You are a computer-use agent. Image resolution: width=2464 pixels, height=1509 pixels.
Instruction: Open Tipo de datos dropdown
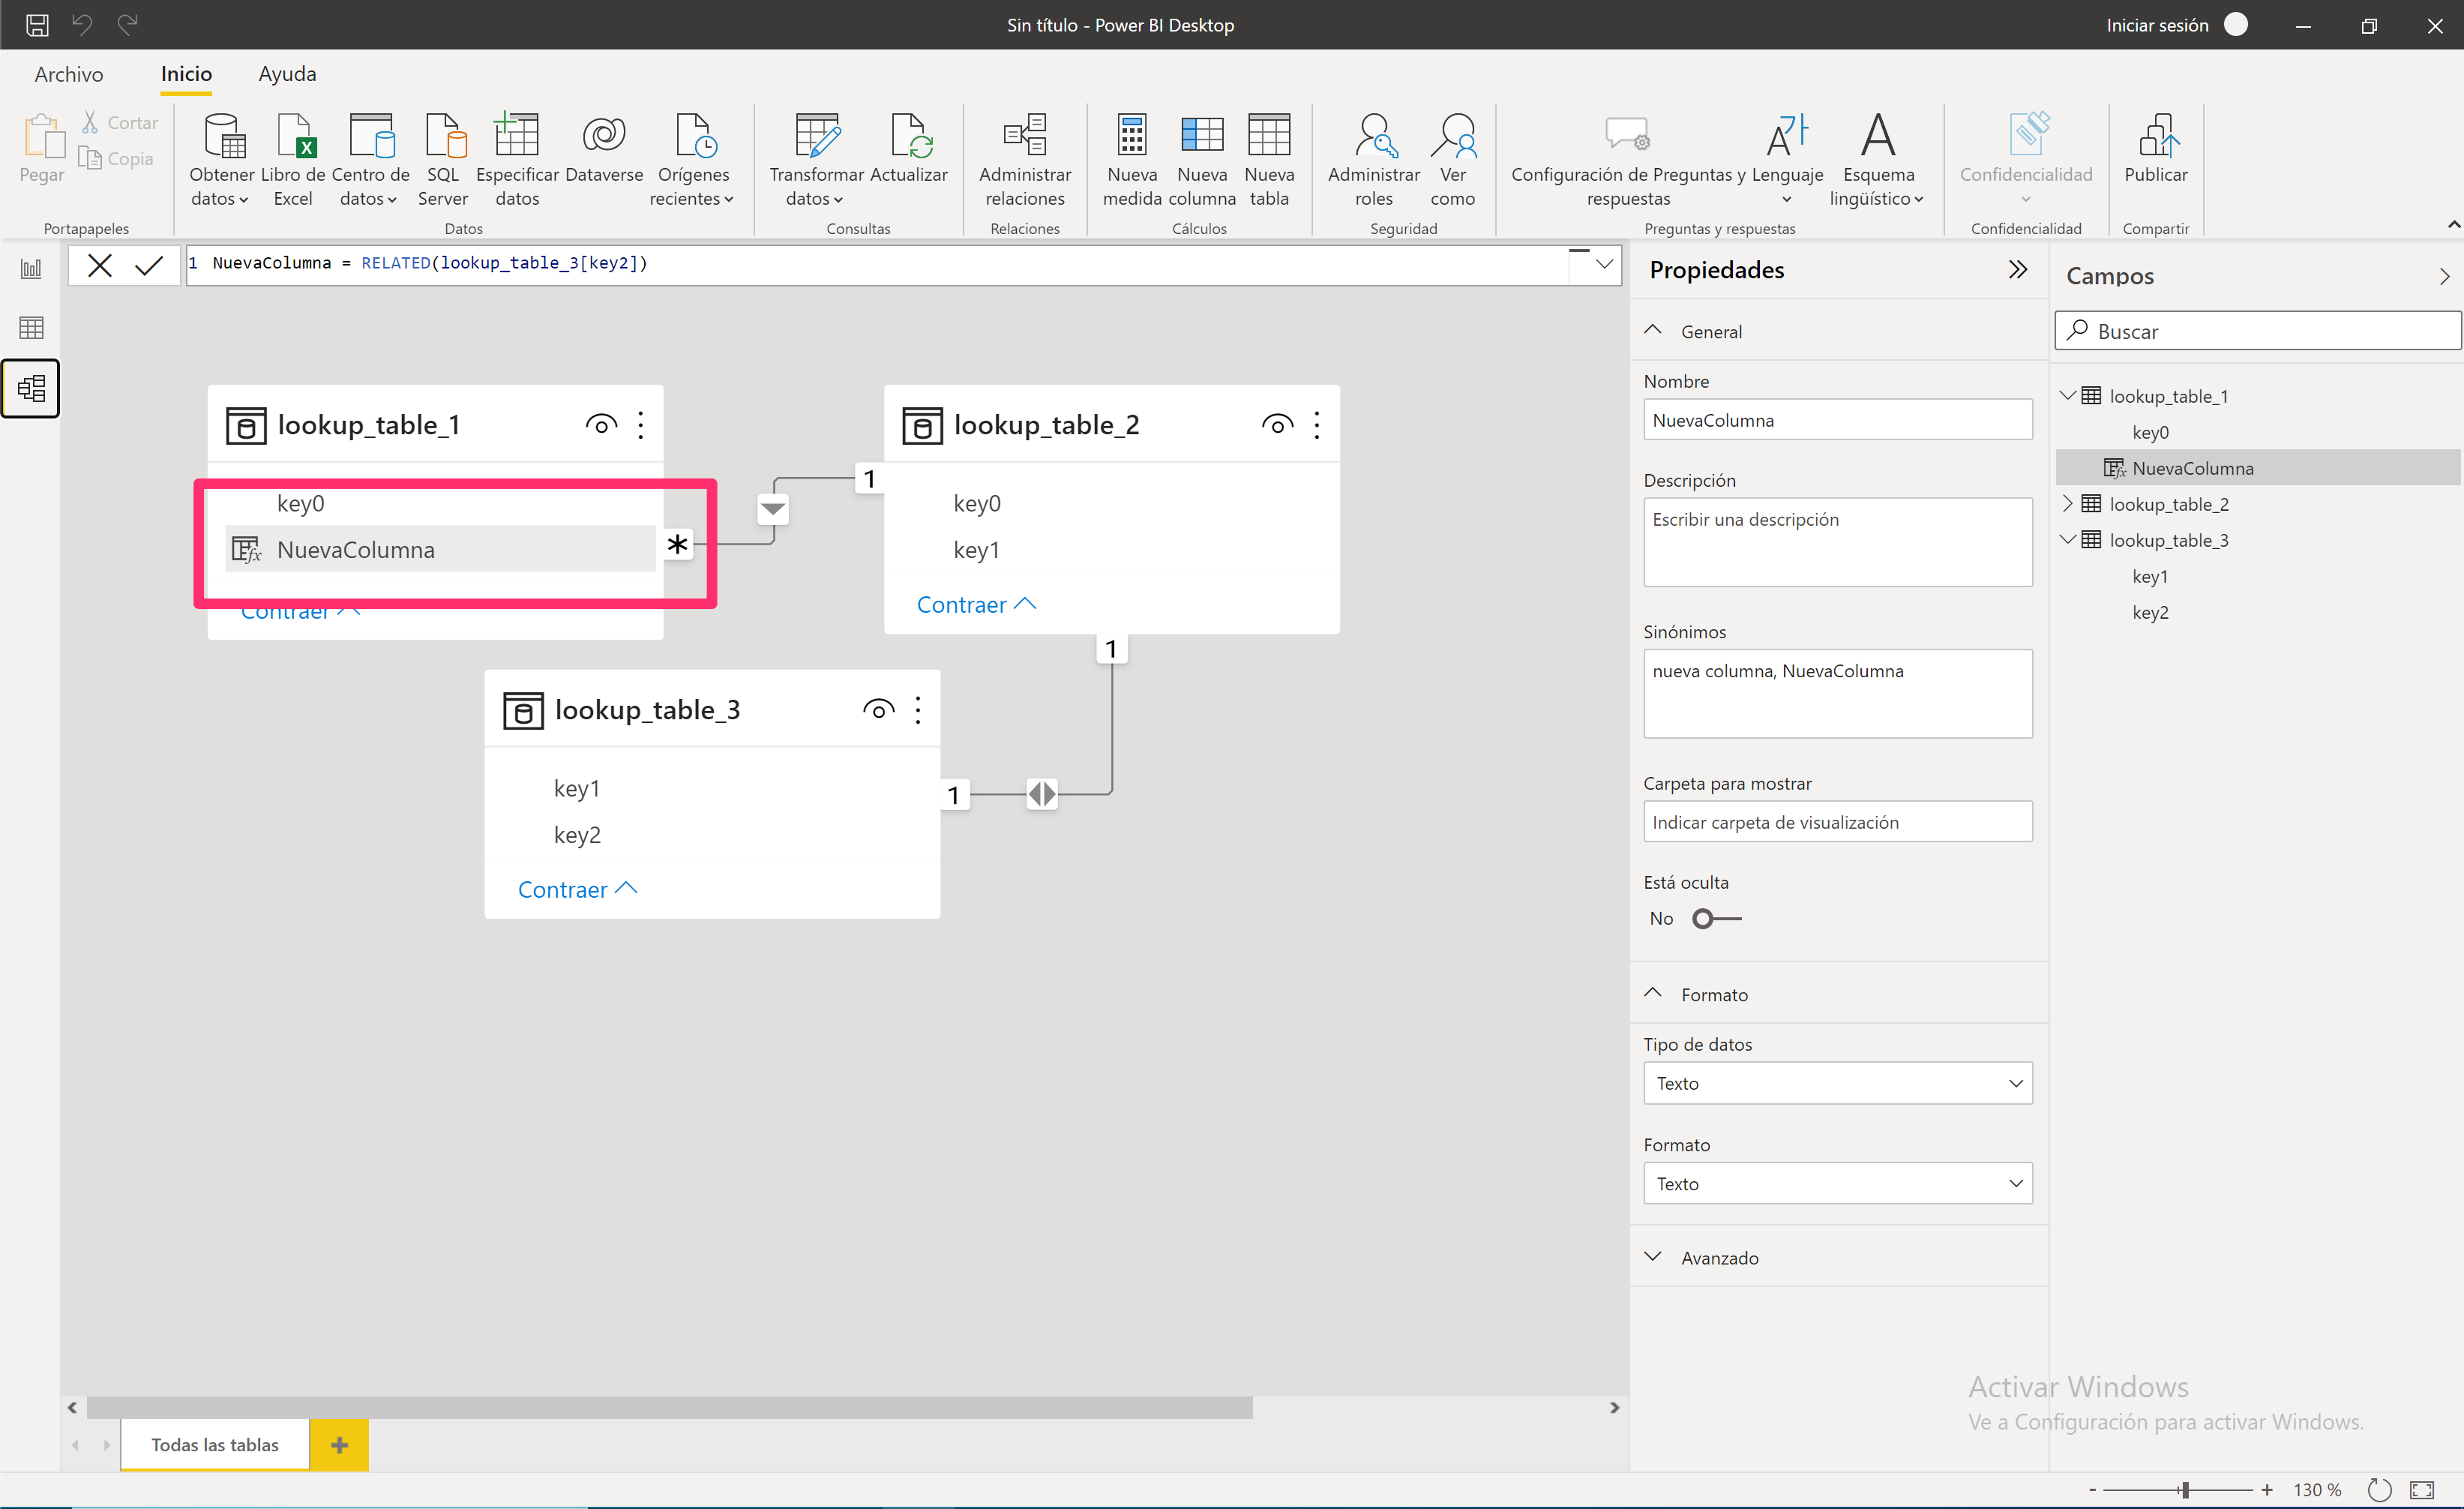point(1837,1083)
